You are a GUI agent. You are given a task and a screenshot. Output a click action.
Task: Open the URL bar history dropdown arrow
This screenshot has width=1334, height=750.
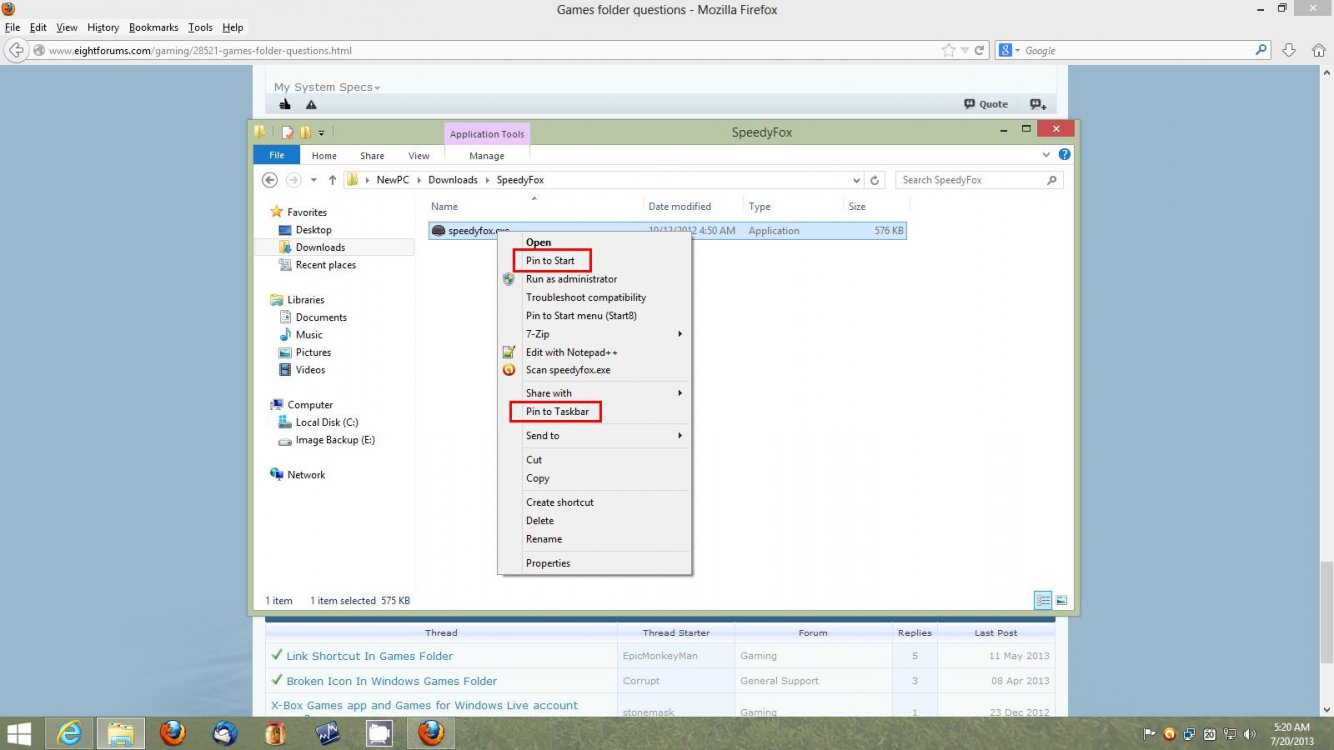[x=965, y=50]
